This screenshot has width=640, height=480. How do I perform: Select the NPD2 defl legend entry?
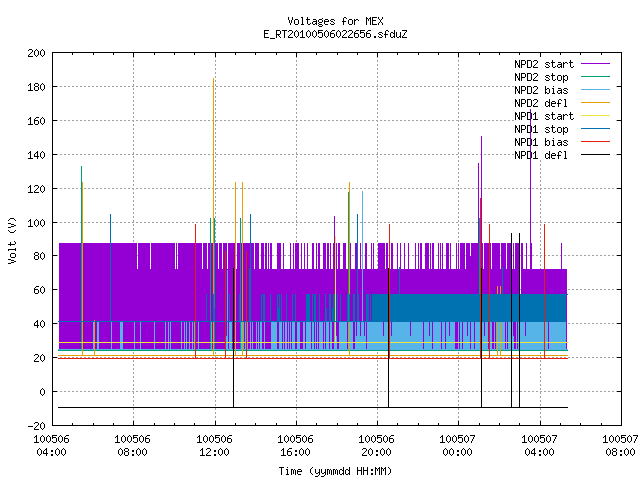pyautogui.click(x=541, y=103)
